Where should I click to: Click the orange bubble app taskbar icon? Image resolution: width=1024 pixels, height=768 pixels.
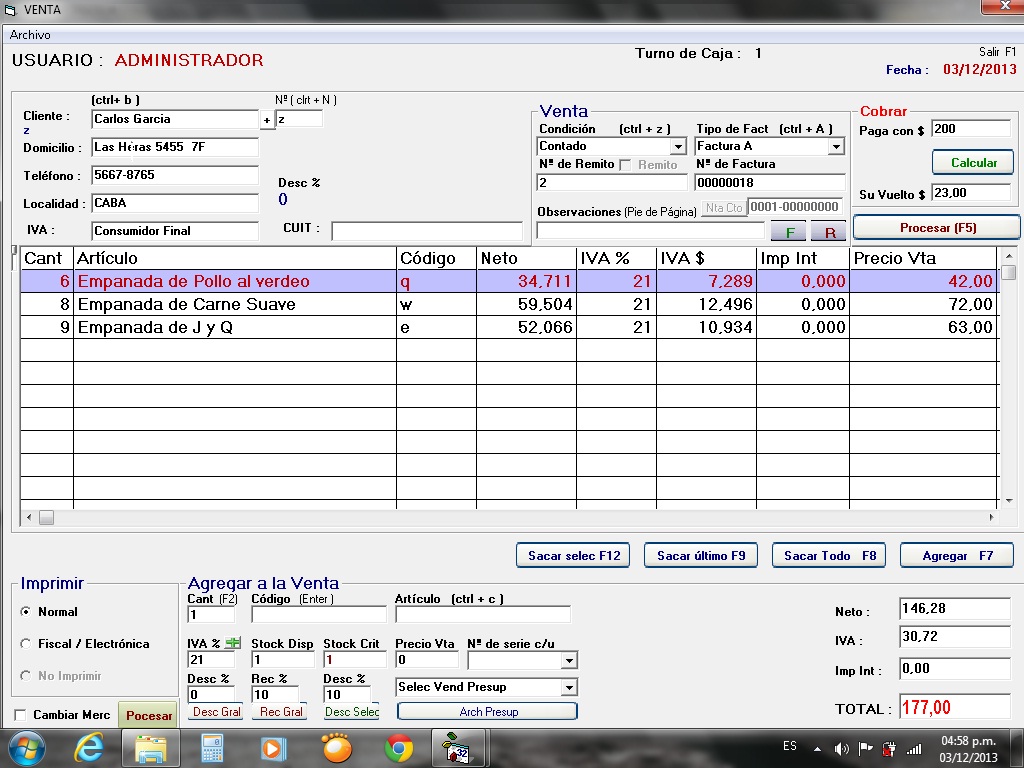(337, 748)
